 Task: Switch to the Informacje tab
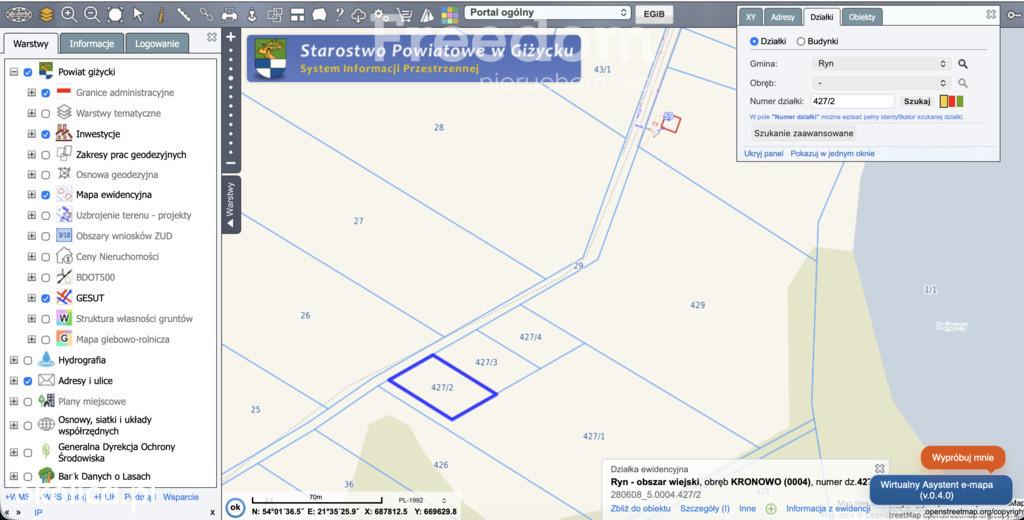pyautogui.click(x=91, y=44)
